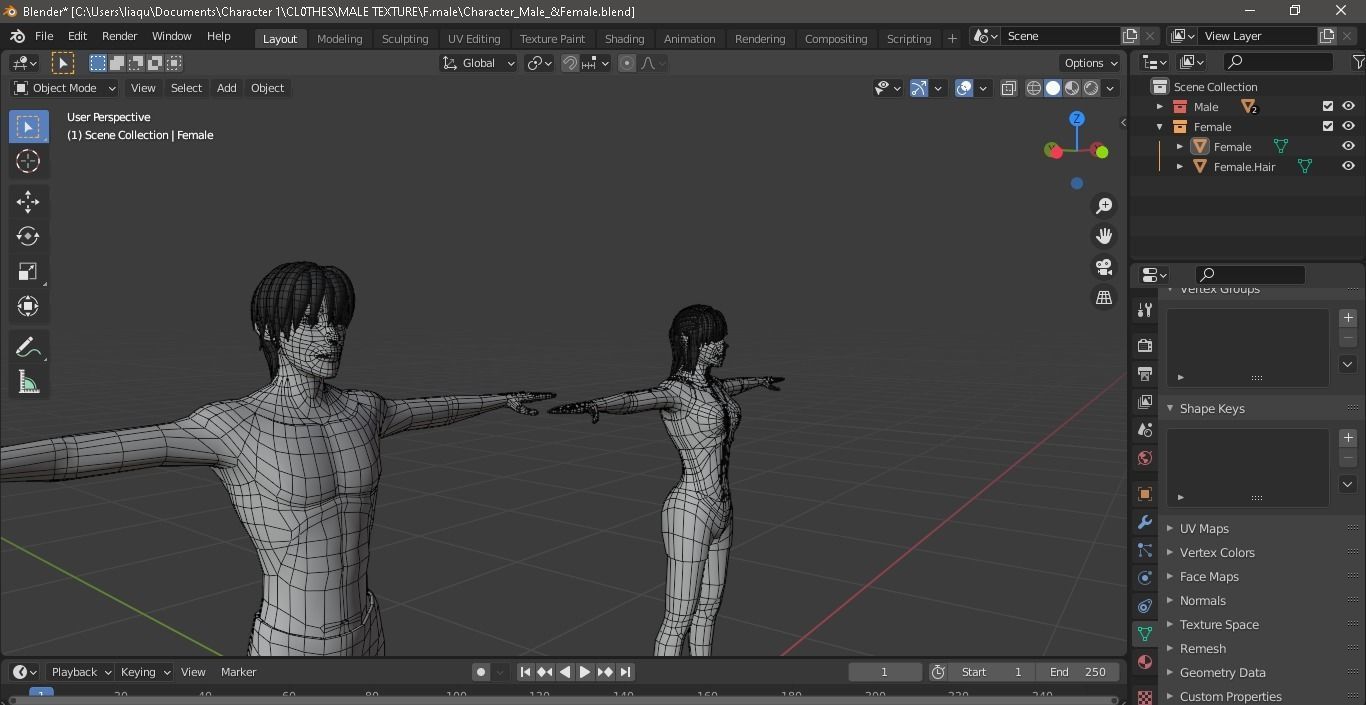Screen dimensions: 1366x705
Task: Open the Options dropdown
Action: tap(1091, 63)
